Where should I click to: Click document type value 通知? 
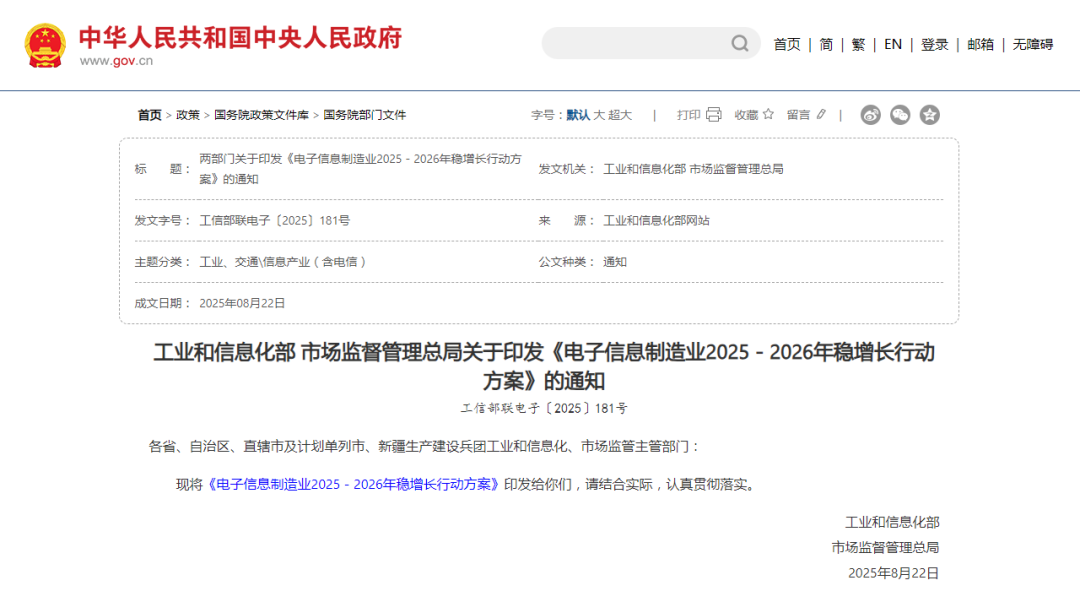tap(614, 262)
